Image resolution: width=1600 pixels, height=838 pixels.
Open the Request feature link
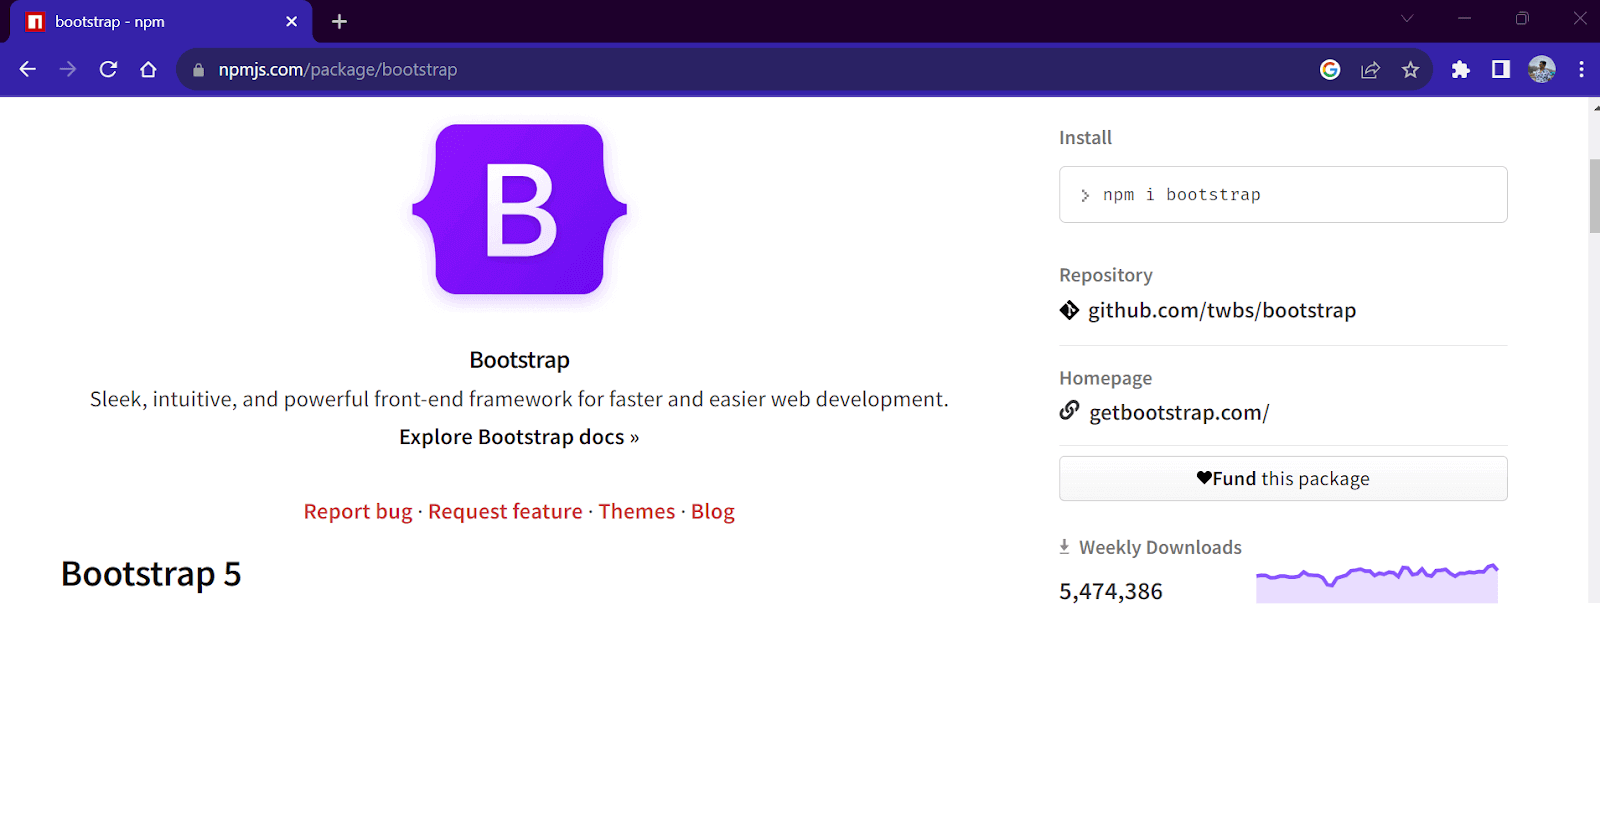pos(505,511)
